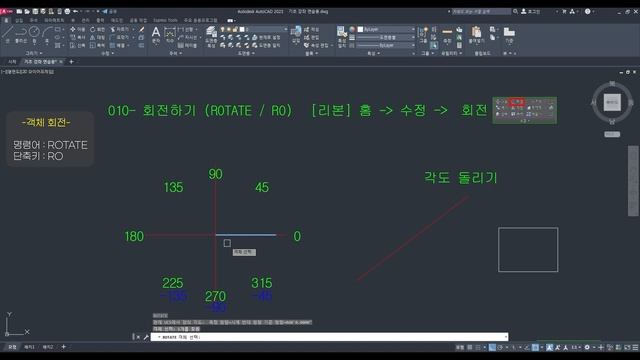The width and height of the screenshot is (640, 360).
Task: Toggle snap mode in status bar
Action: pyautogui.click(x=478, y=347)
